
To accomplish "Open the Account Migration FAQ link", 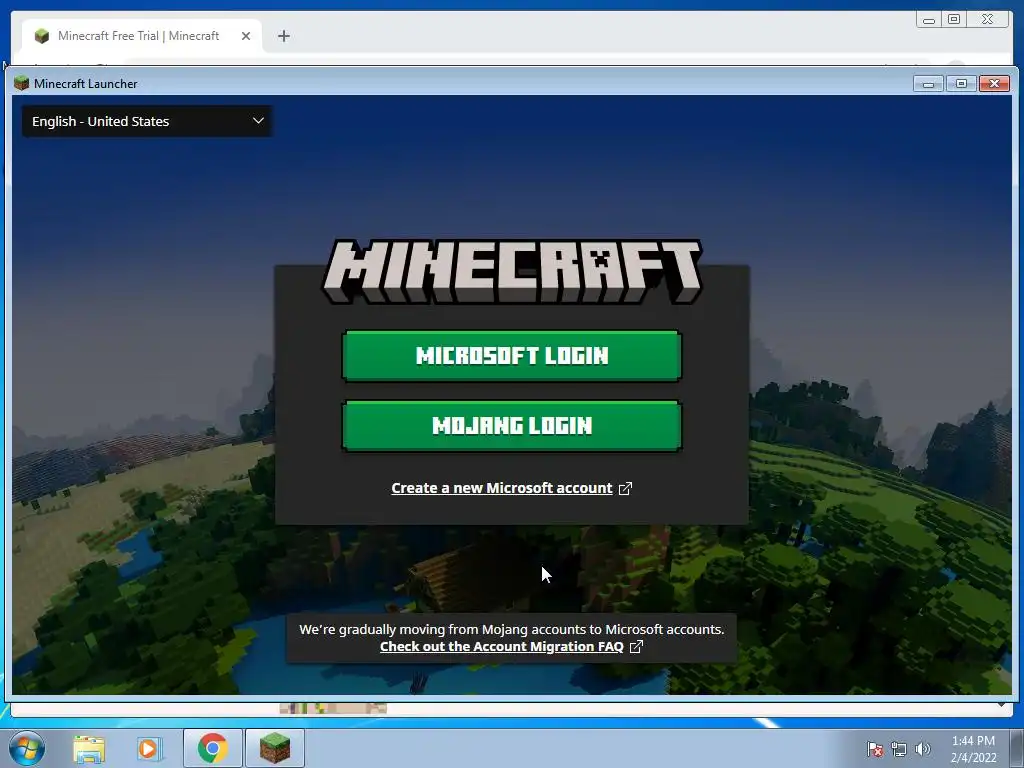I will [502, 647].
